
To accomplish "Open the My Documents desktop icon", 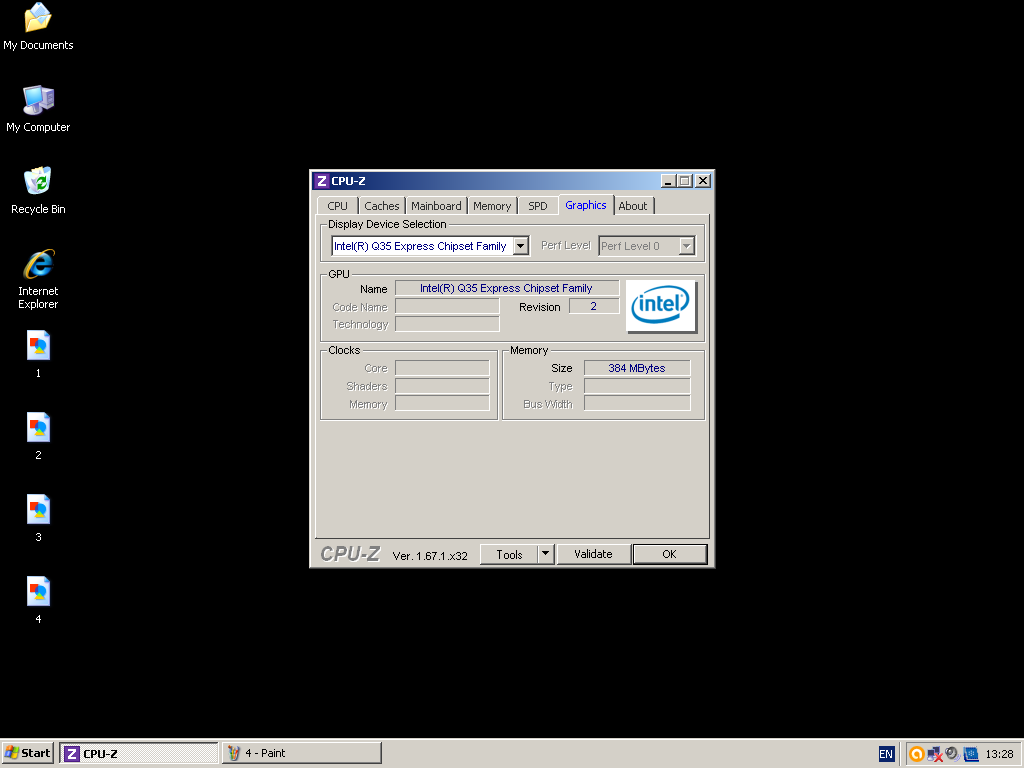I will coord(38,26).
